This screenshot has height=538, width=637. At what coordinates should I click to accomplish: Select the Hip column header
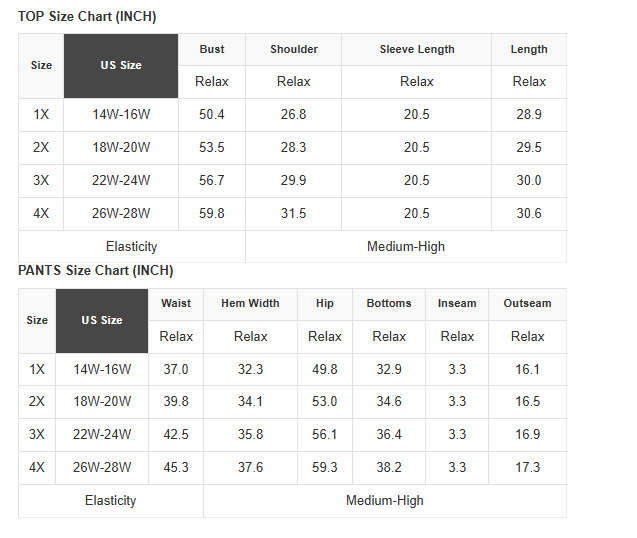[x=325, y=303]
